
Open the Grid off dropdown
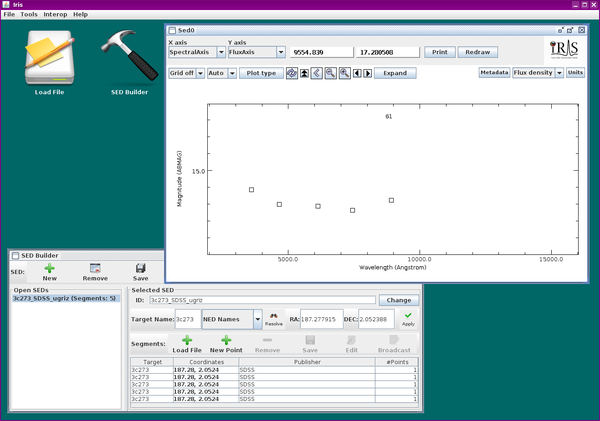coord(201,73)
